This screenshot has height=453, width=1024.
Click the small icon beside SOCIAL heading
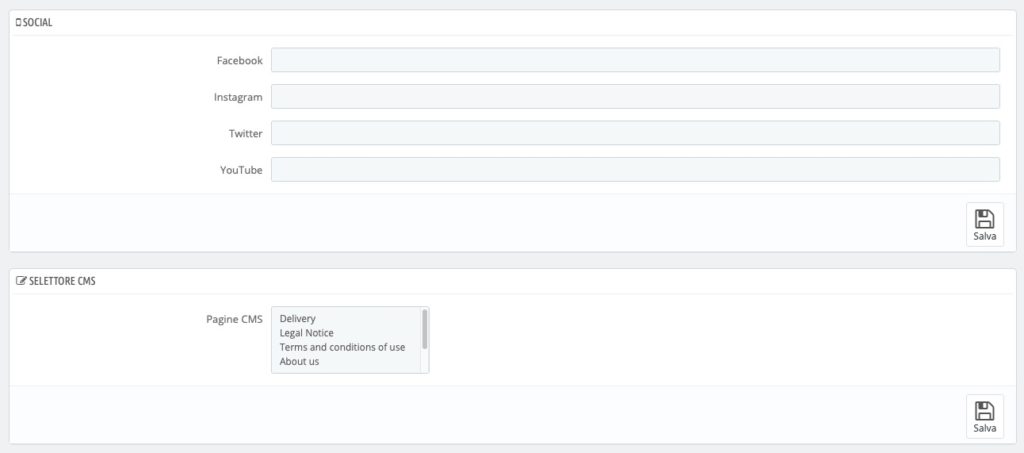[18, 23]
